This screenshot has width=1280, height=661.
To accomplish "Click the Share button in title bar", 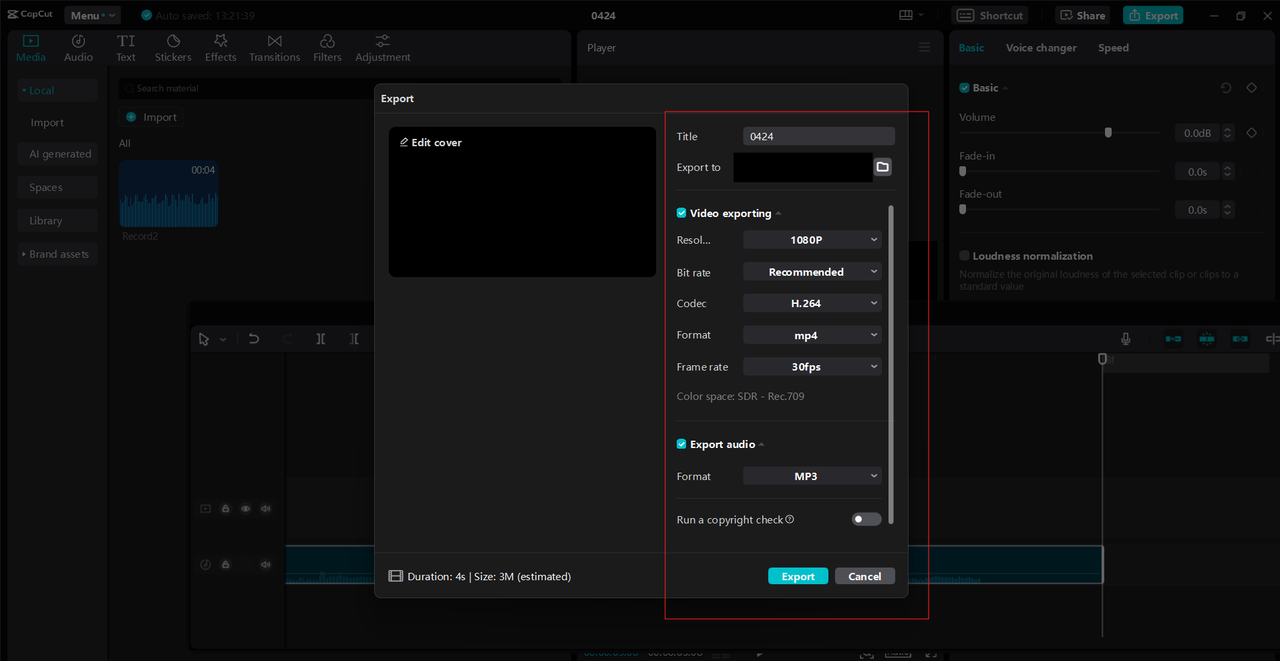I will [1083, 15].
